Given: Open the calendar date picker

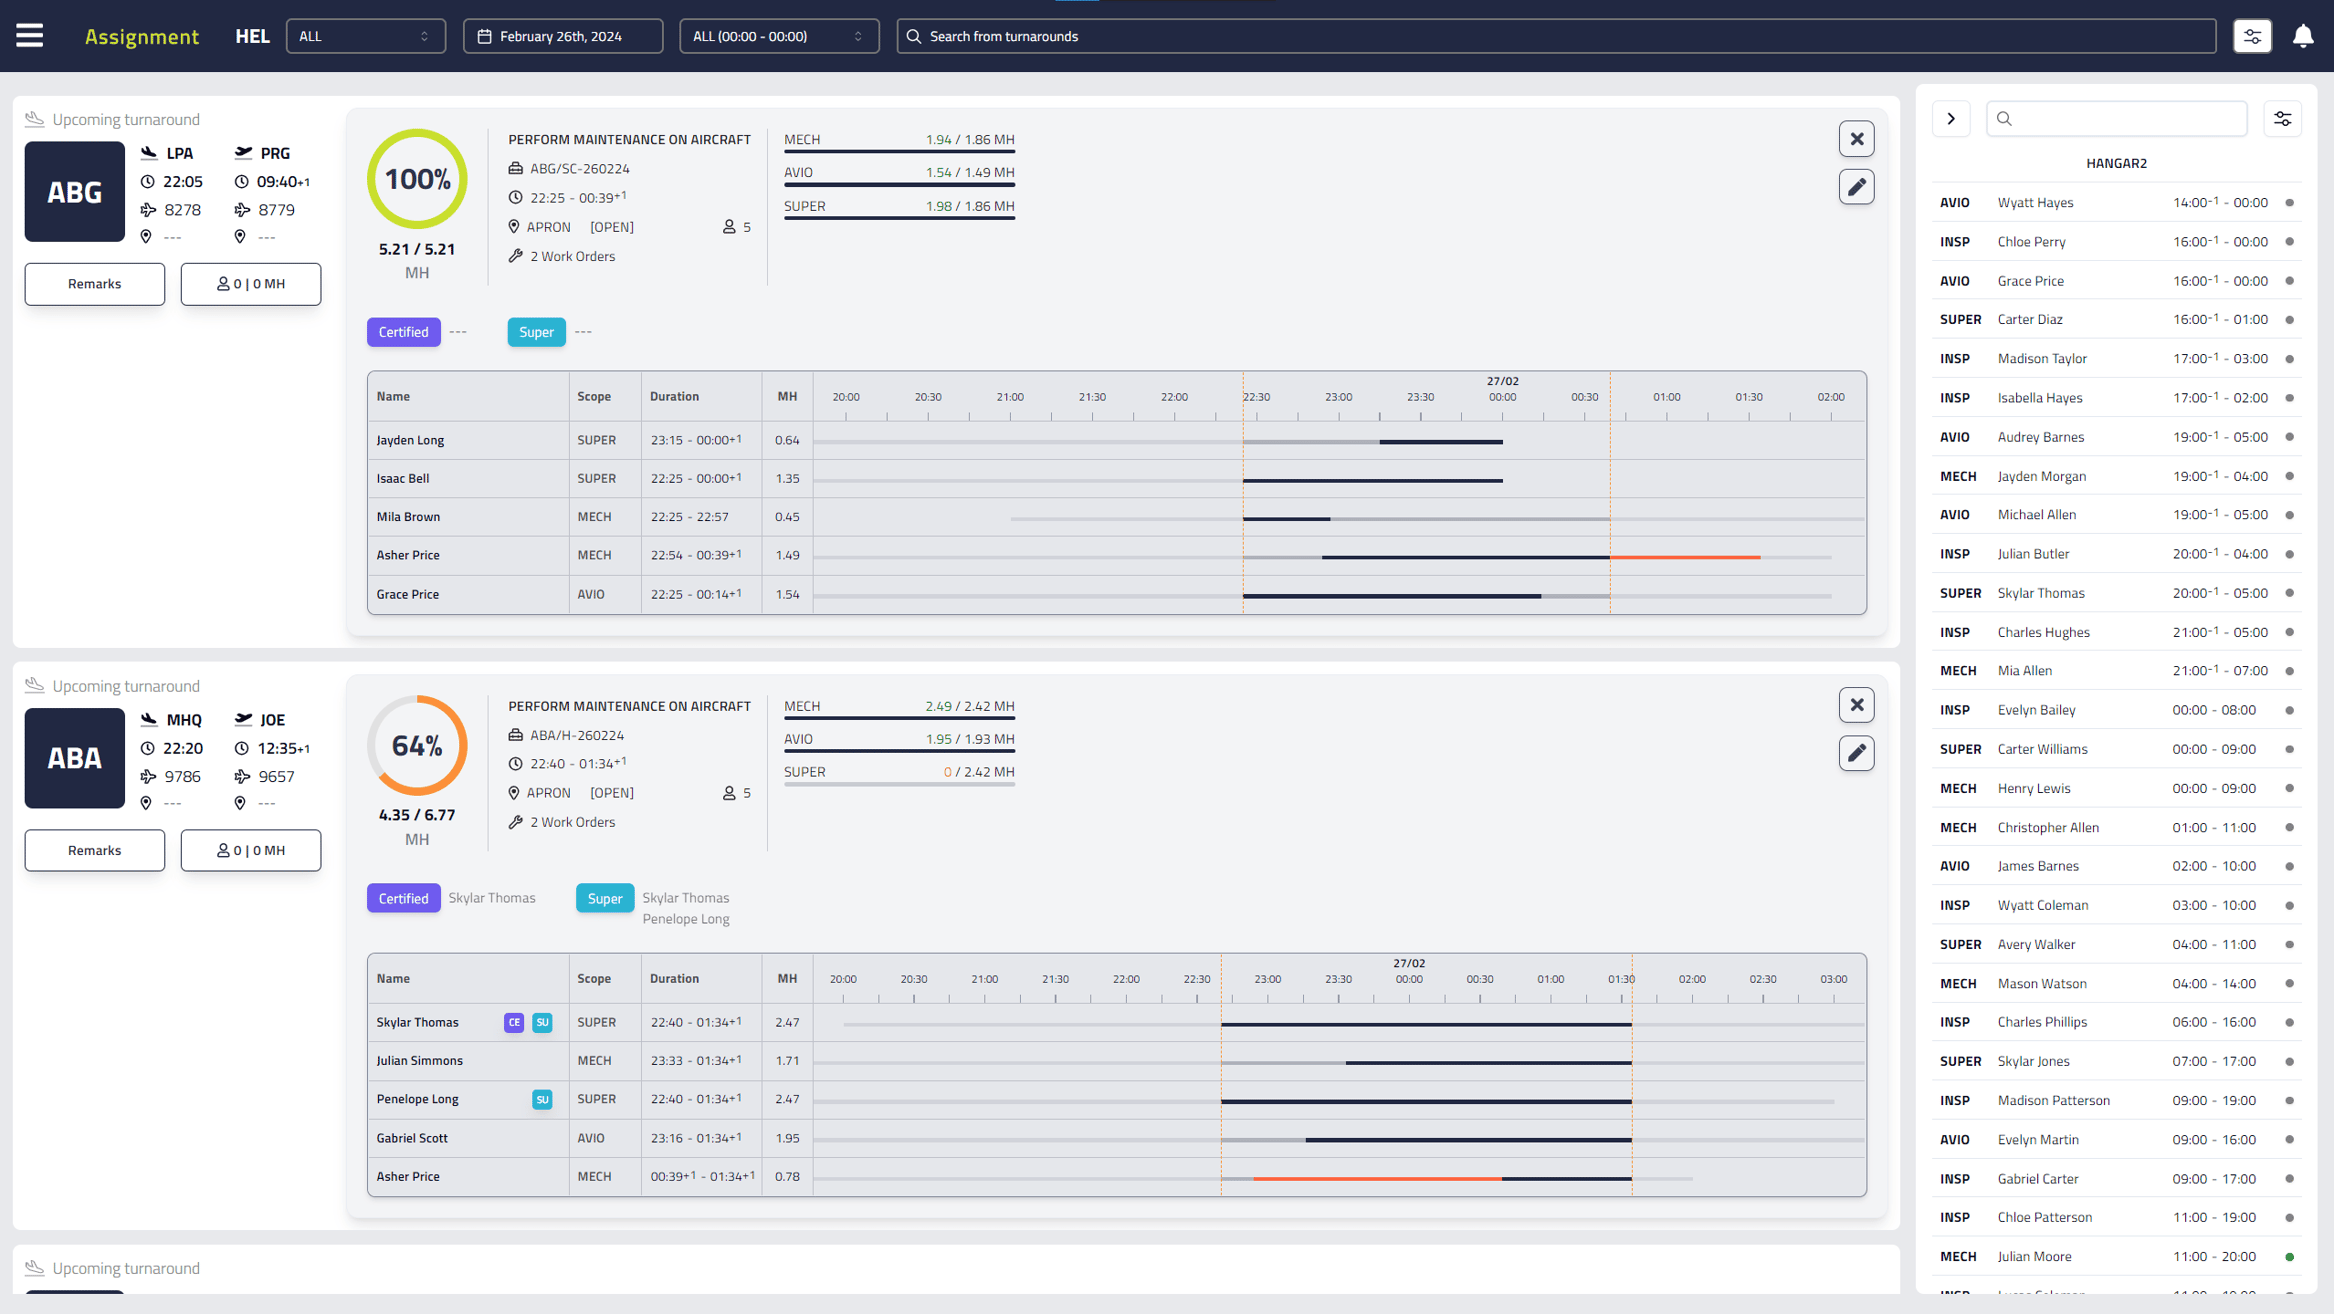Looking at the screenshot, I should (x=563, y=36).
